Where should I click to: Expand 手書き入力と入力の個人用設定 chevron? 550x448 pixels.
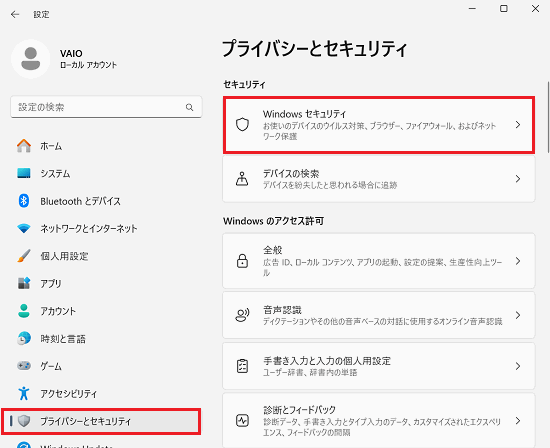[x=518, y=366]
